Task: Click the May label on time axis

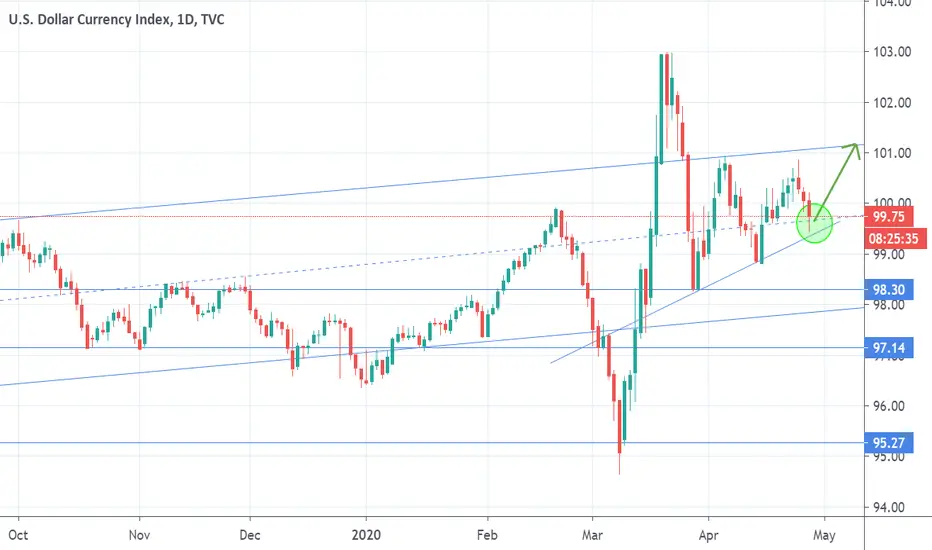Action: point(824,535)
